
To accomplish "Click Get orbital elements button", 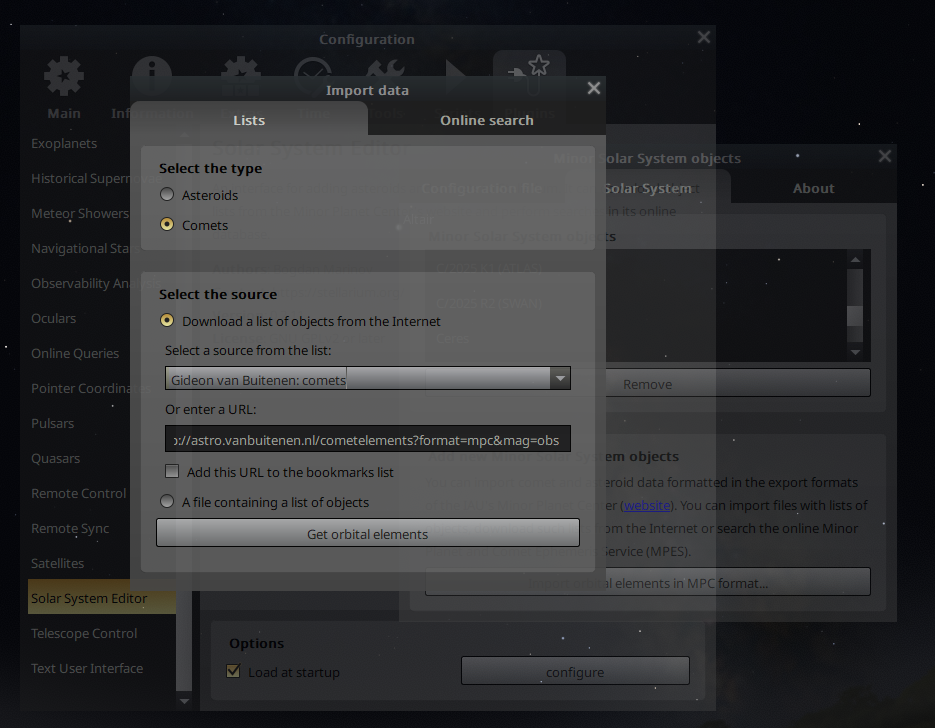I will [x=367, y=534].
